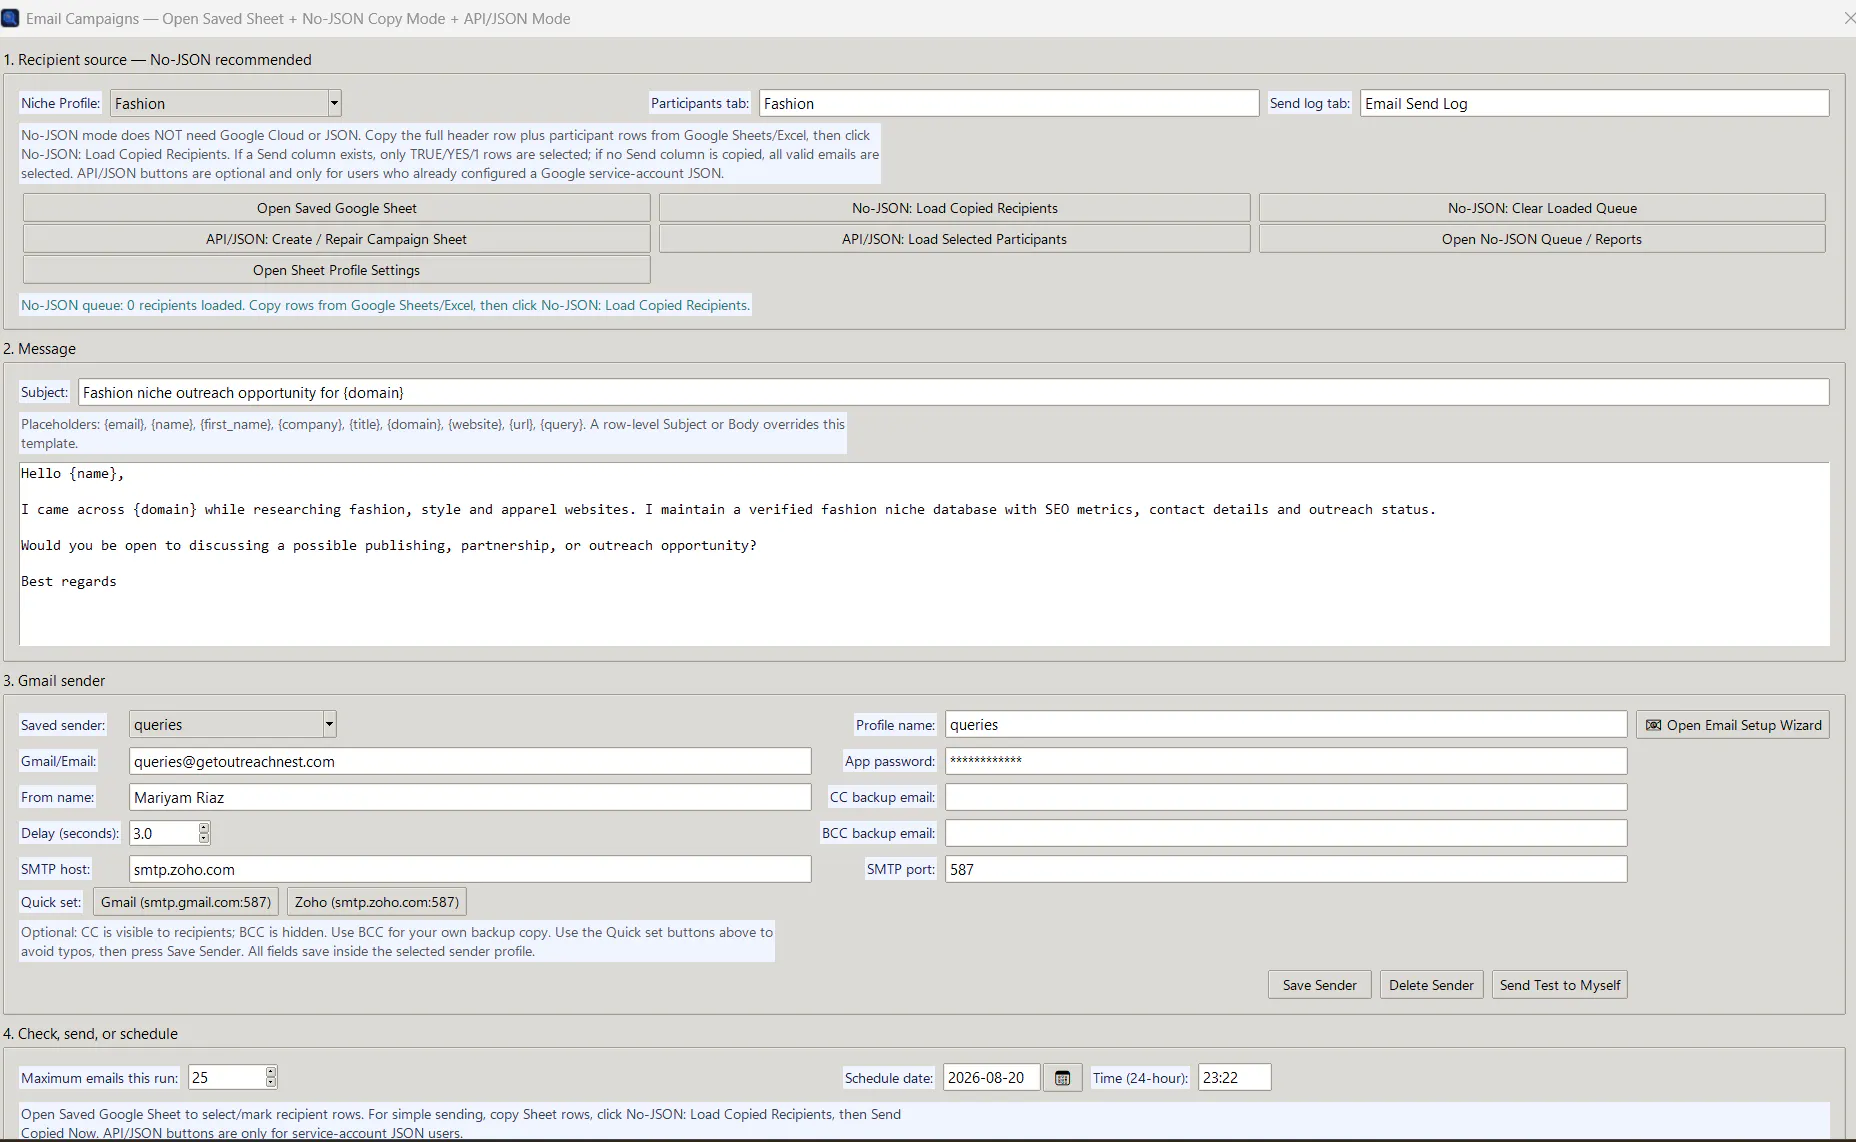This screenshot has height=1142, width=1856.
Task: Click the Save Sender button
Action: point(1320,985)
